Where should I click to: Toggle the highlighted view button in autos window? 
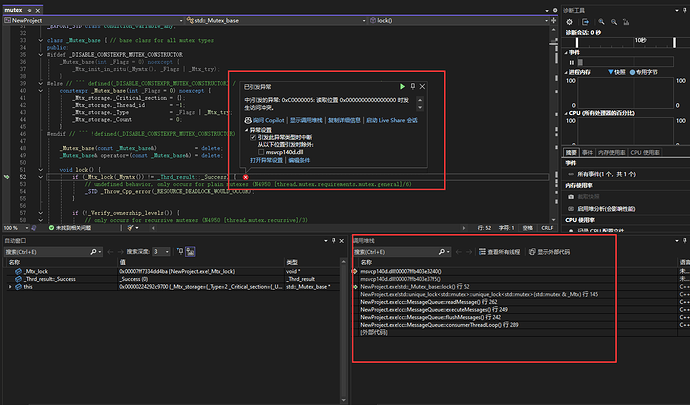tap(191, 251)
